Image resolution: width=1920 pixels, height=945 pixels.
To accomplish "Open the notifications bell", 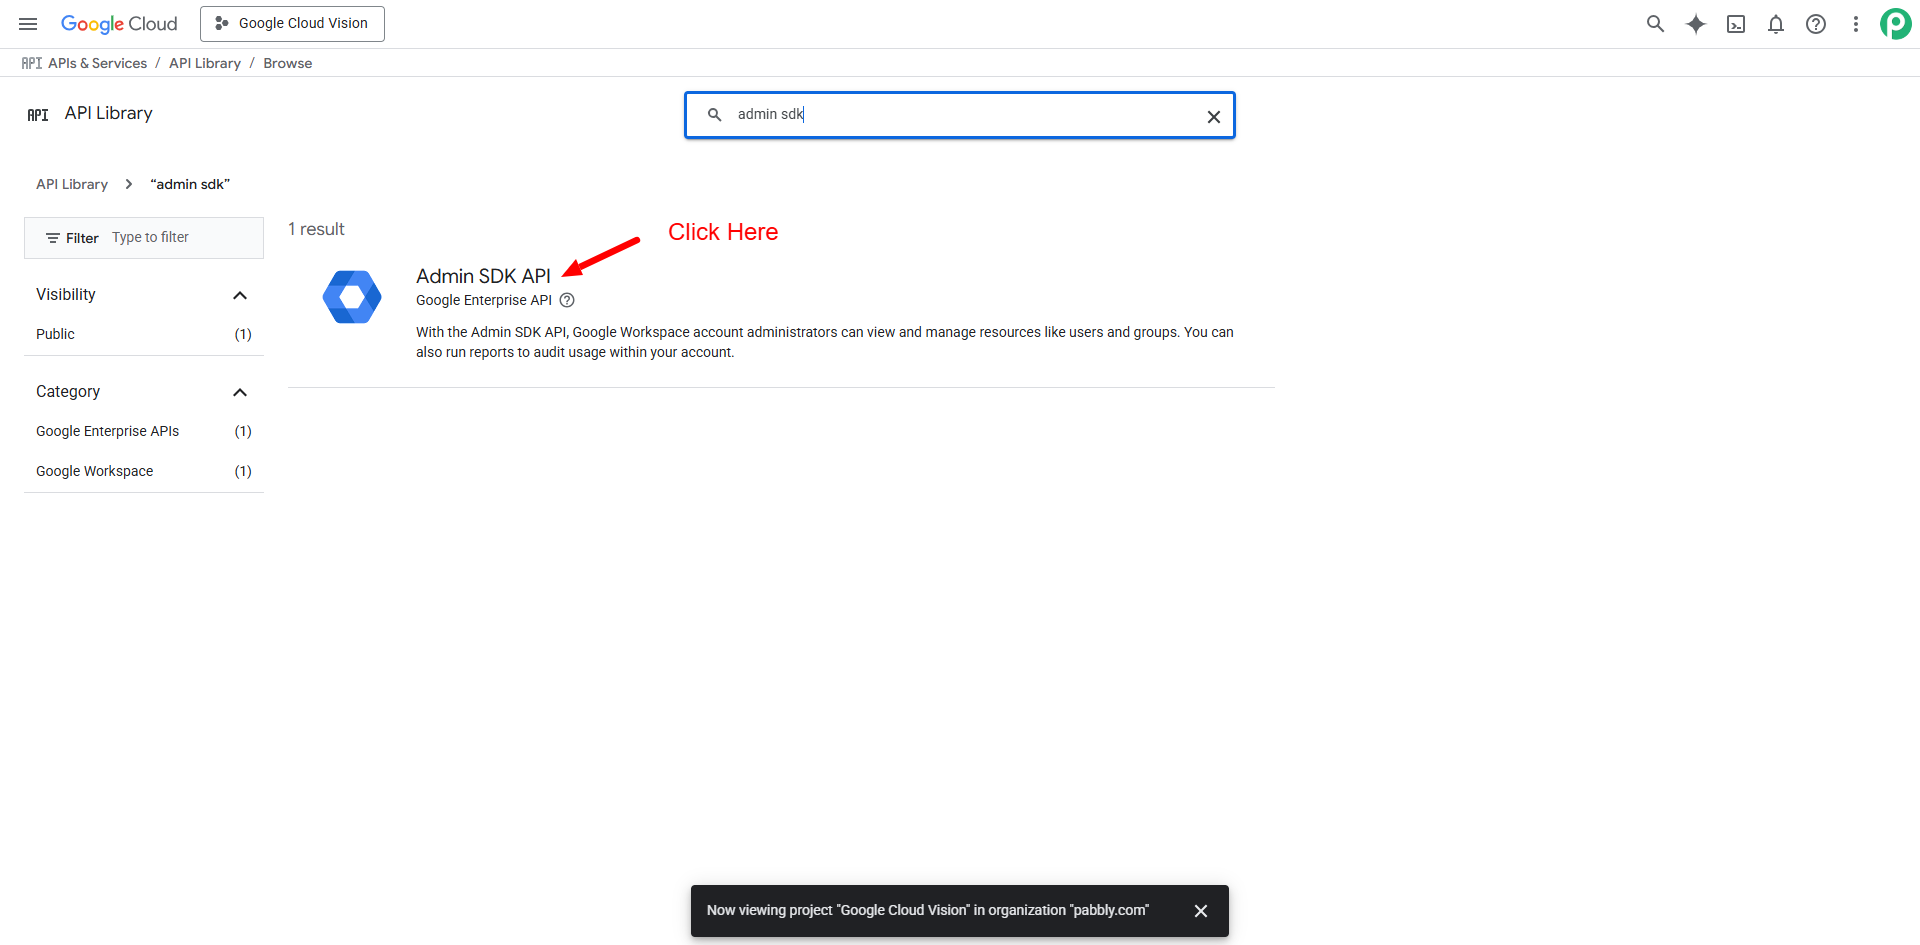I will pos(1776,24).
